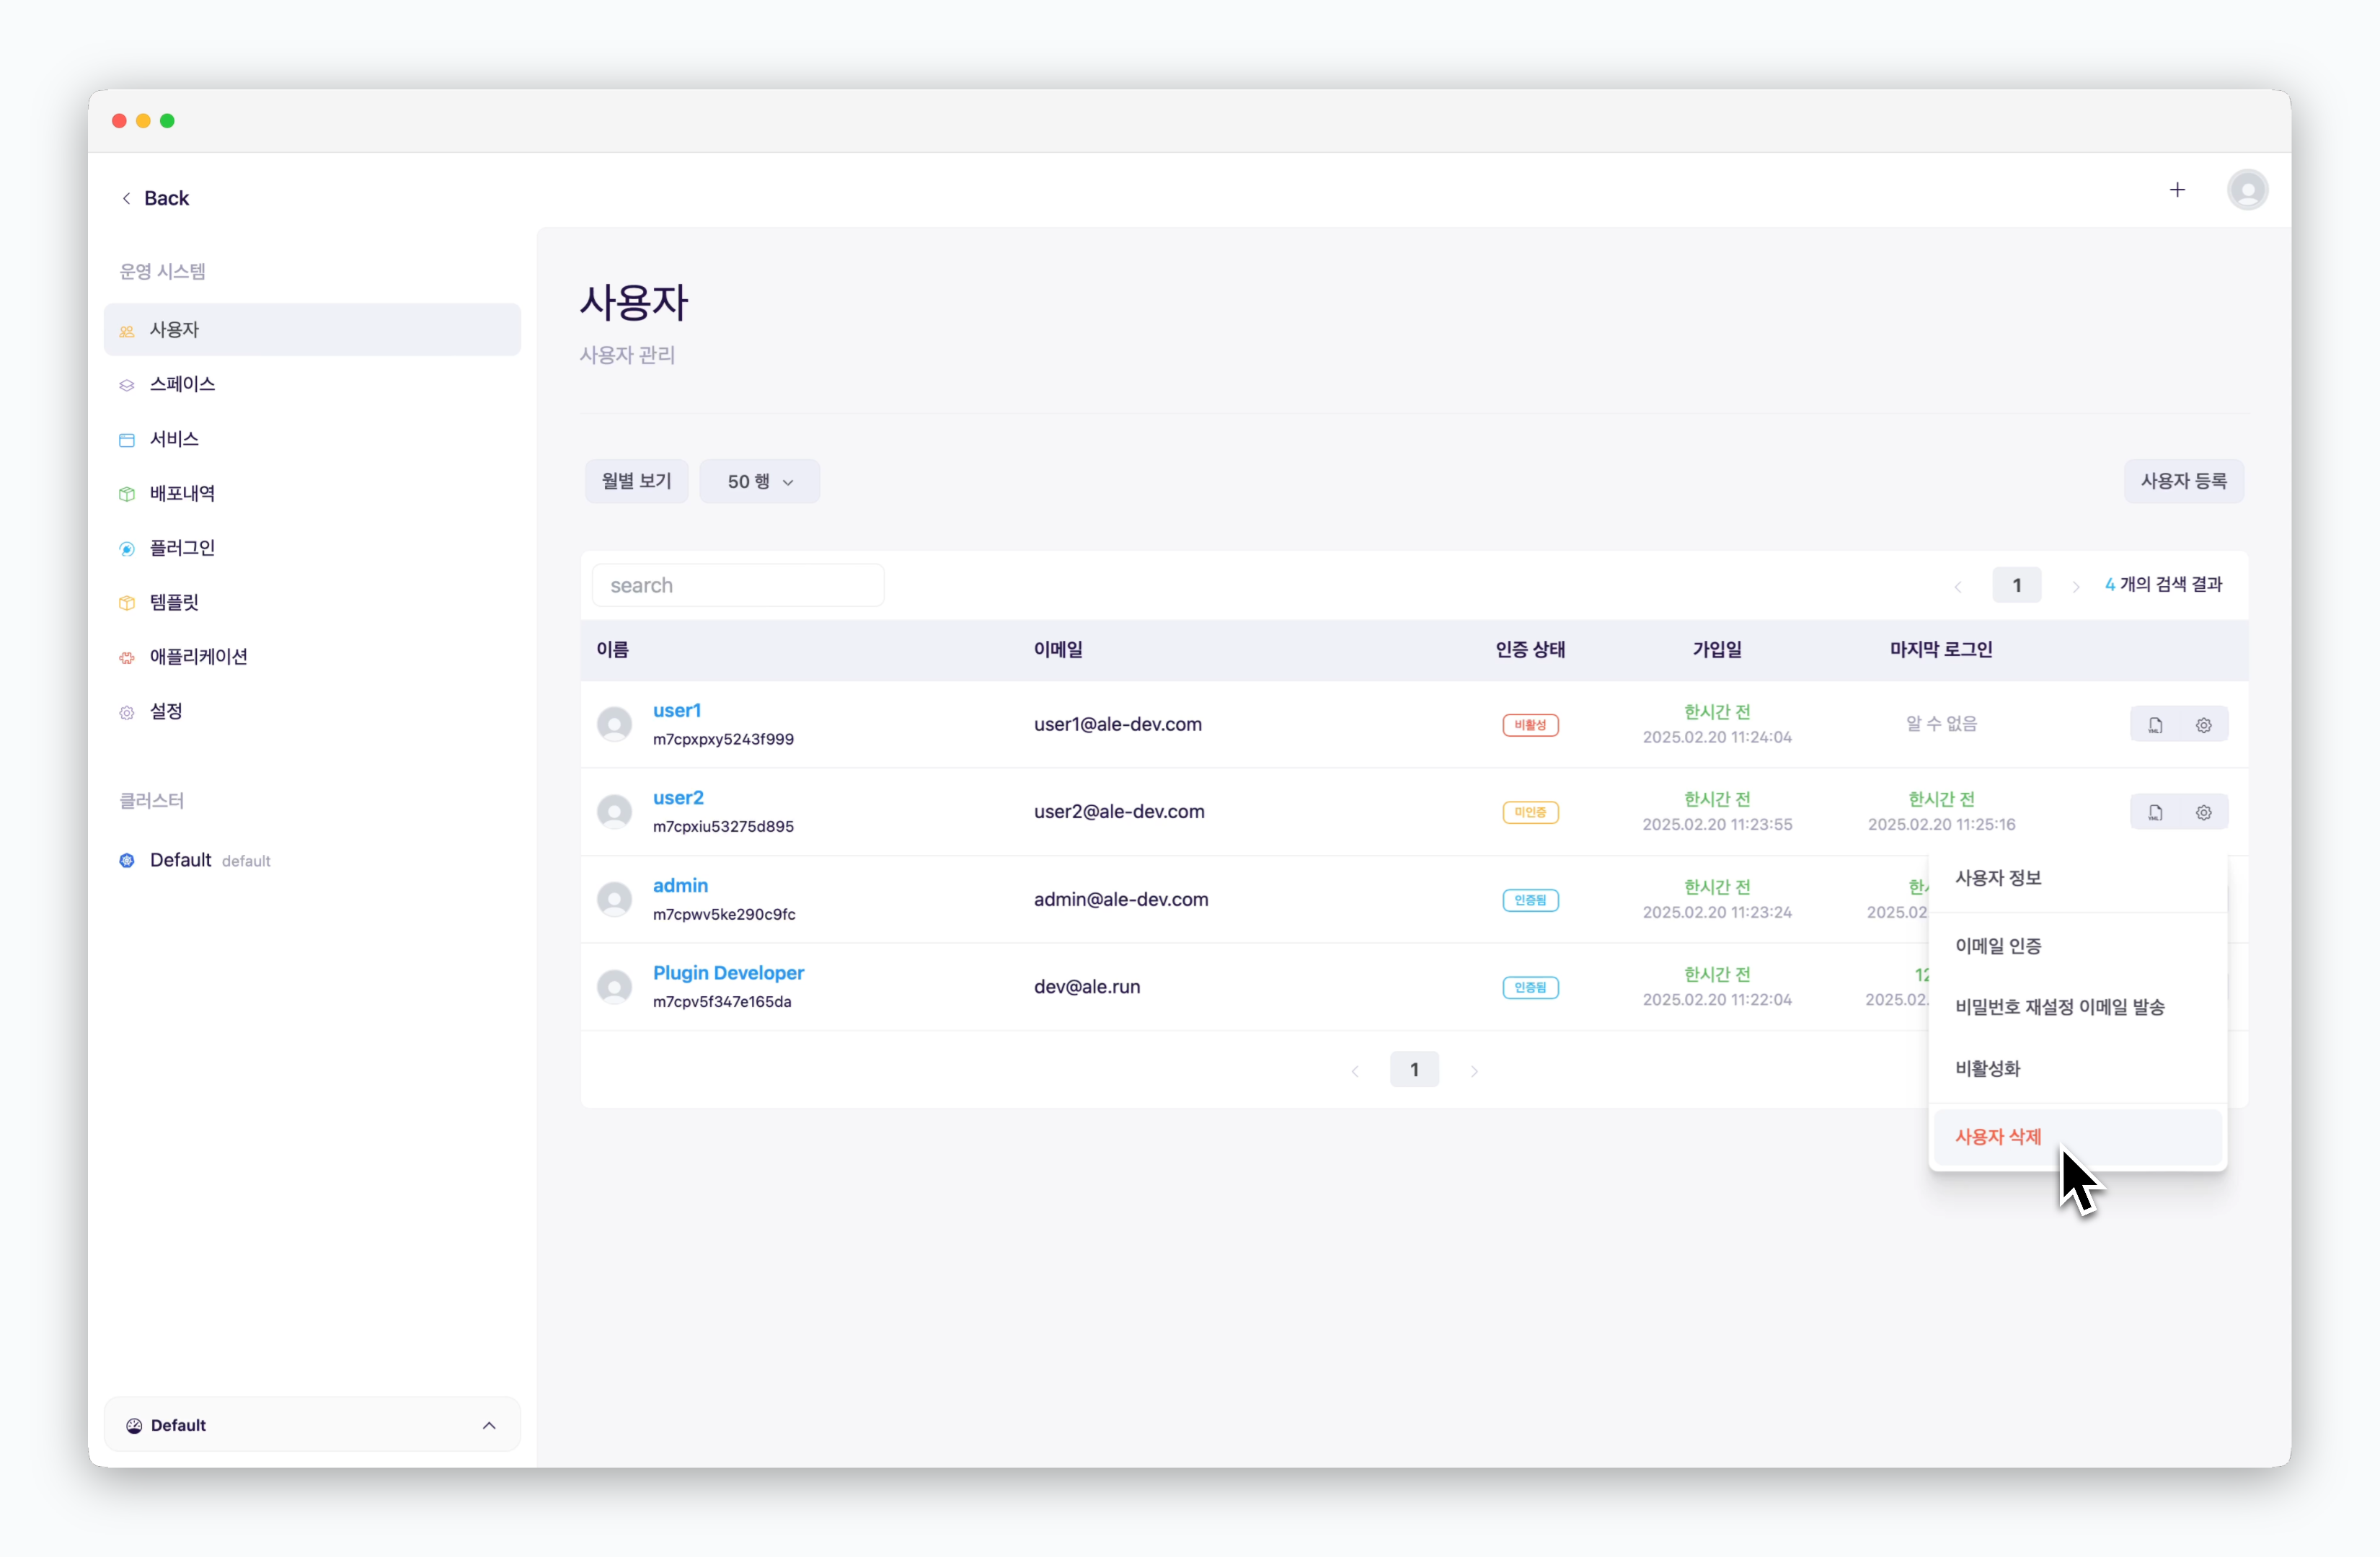Click the 미인증 badge on user2
The image size is (2380, 1557).
point(1530,812)
